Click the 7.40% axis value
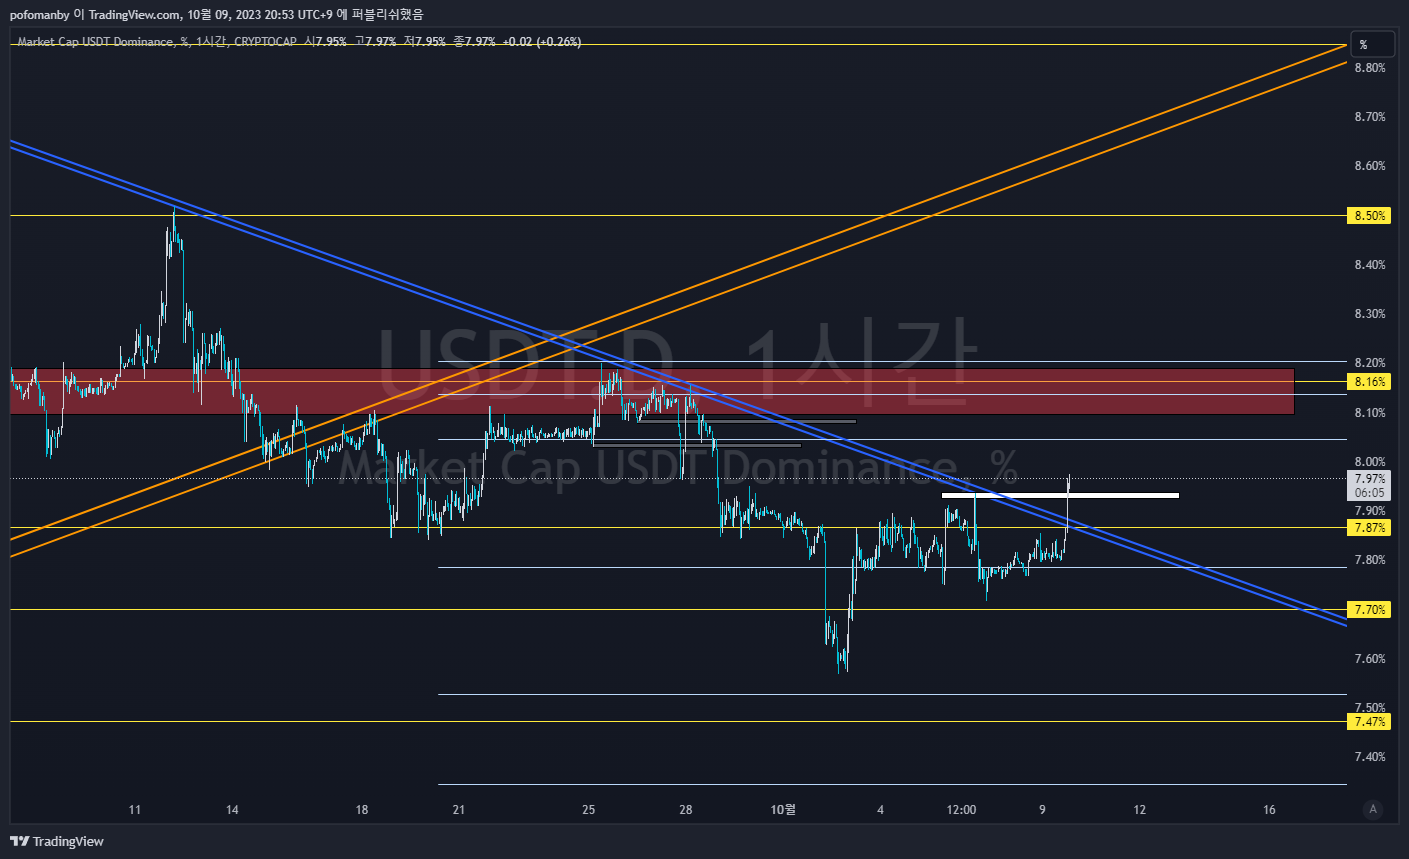1409x859 pixels. [x=1370, y=757]
